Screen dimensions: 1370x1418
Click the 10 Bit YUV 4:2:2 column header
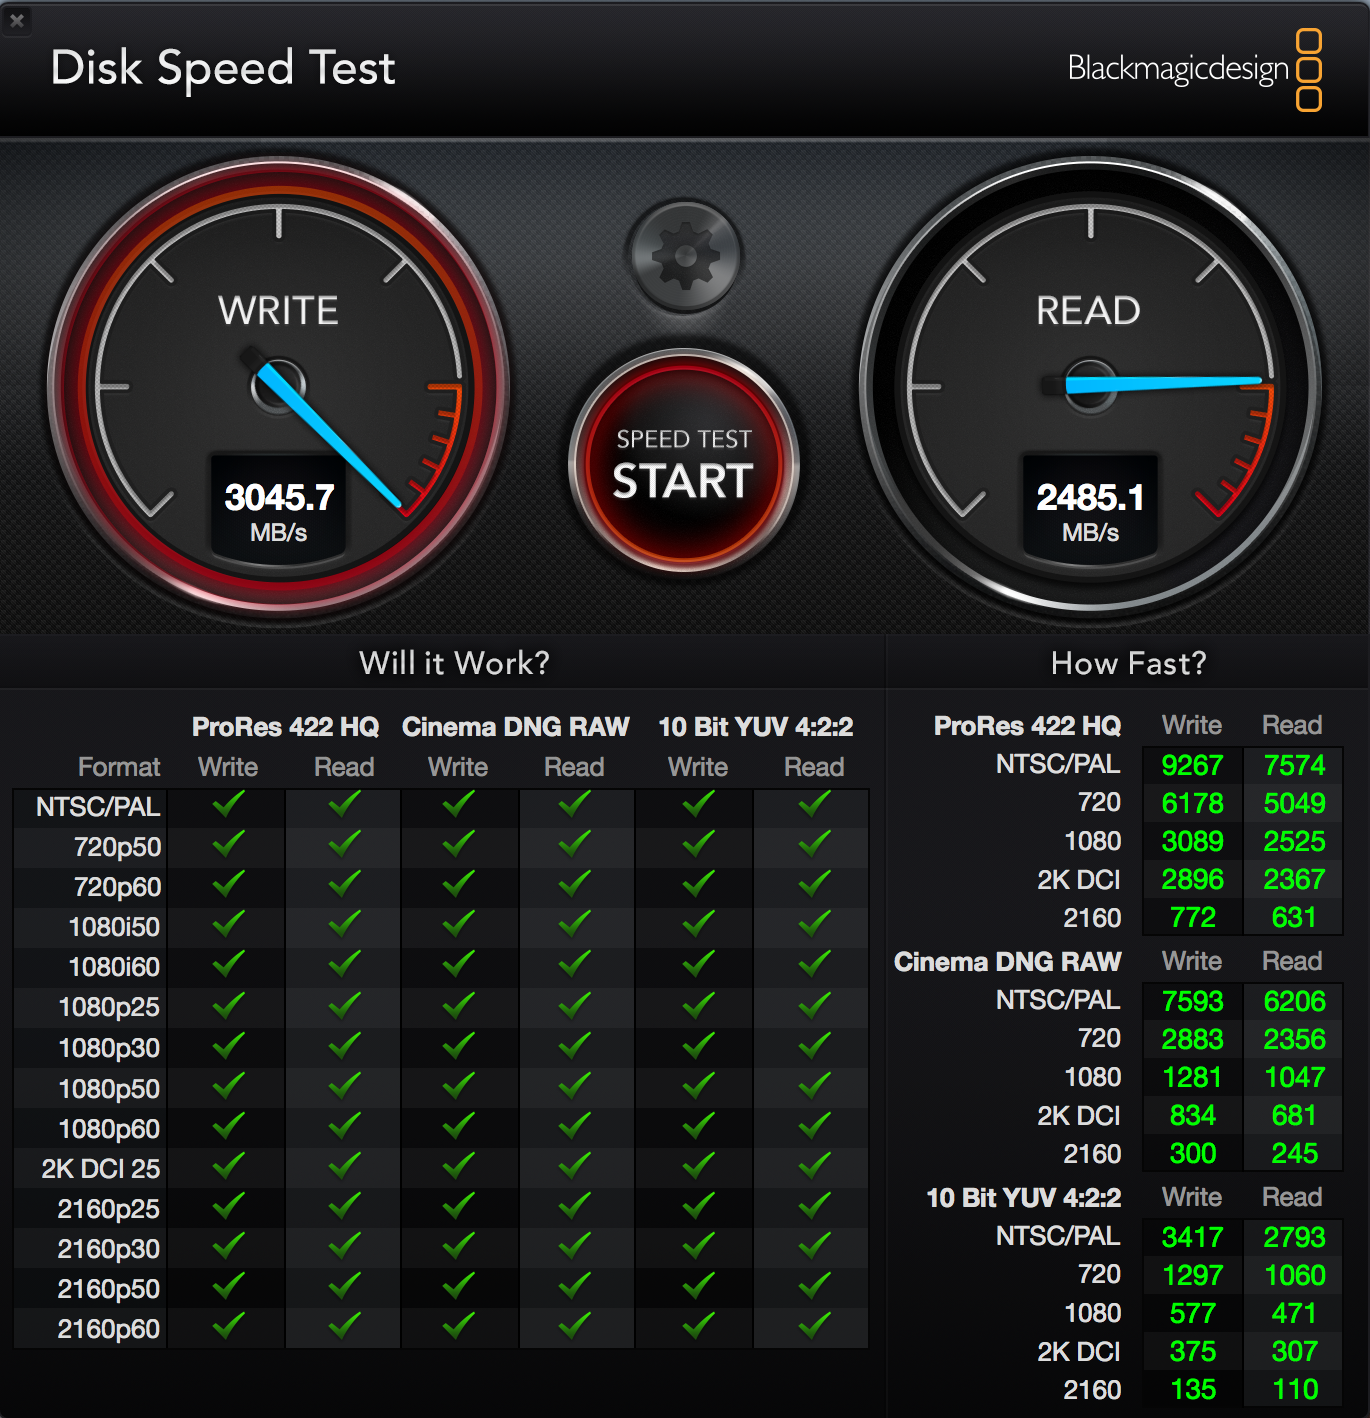pyautogui.click(x=756, y=727)
